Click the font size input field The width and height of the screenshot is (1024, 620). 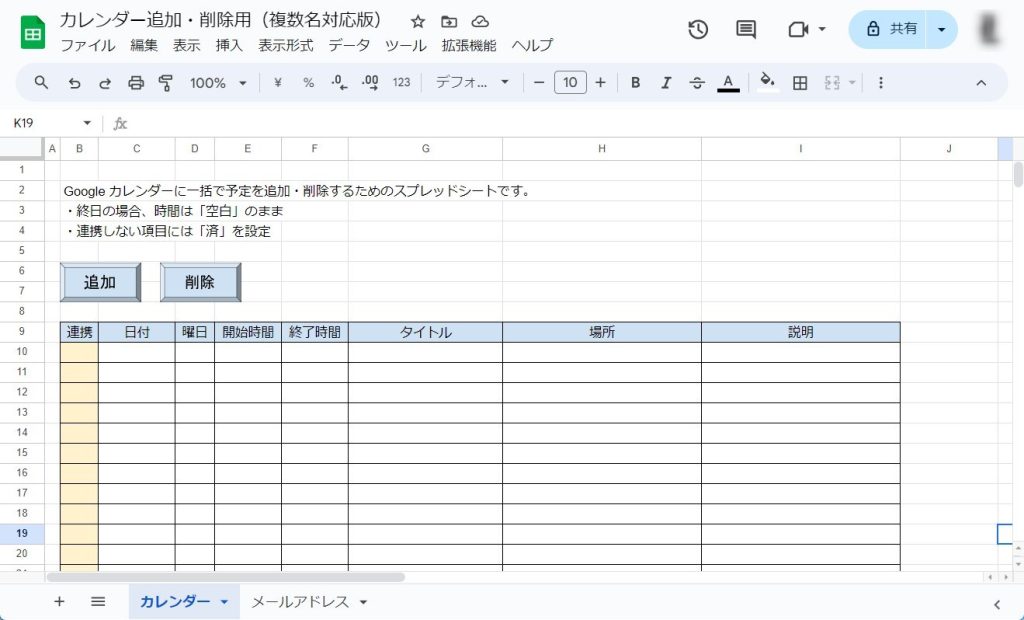570,83
